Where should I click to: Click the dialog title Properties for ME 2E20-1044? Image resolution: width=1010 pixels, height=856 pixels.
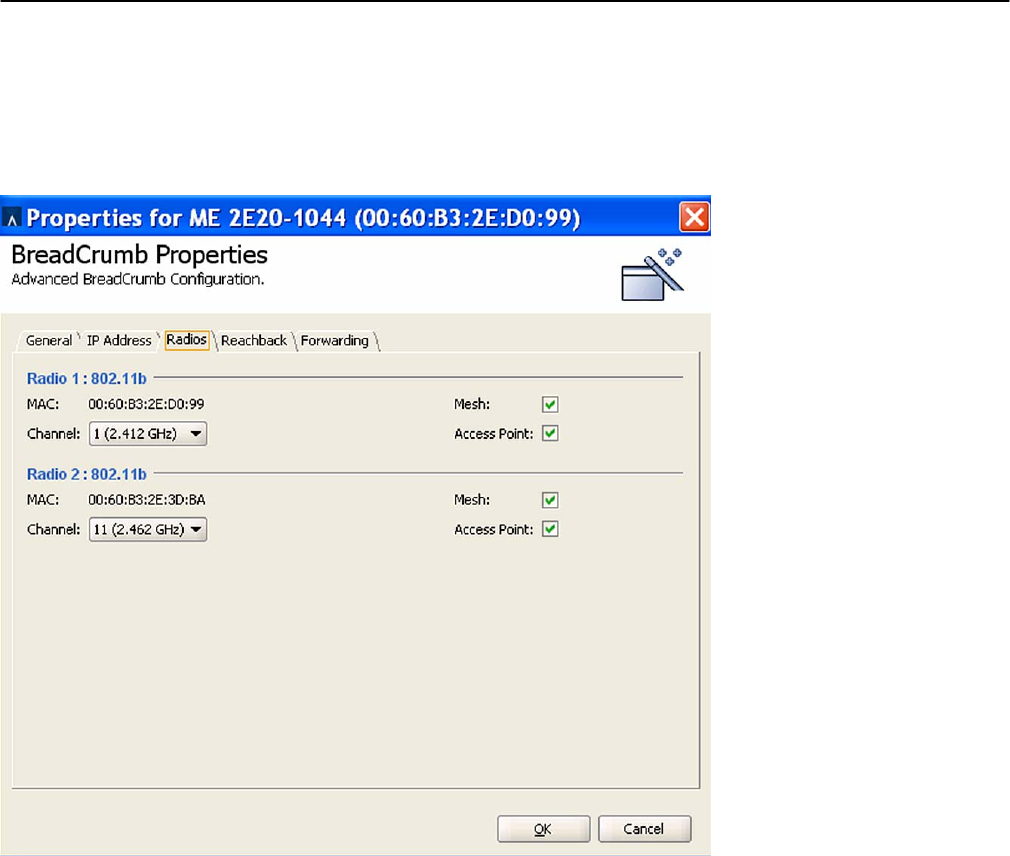point(303,218)
